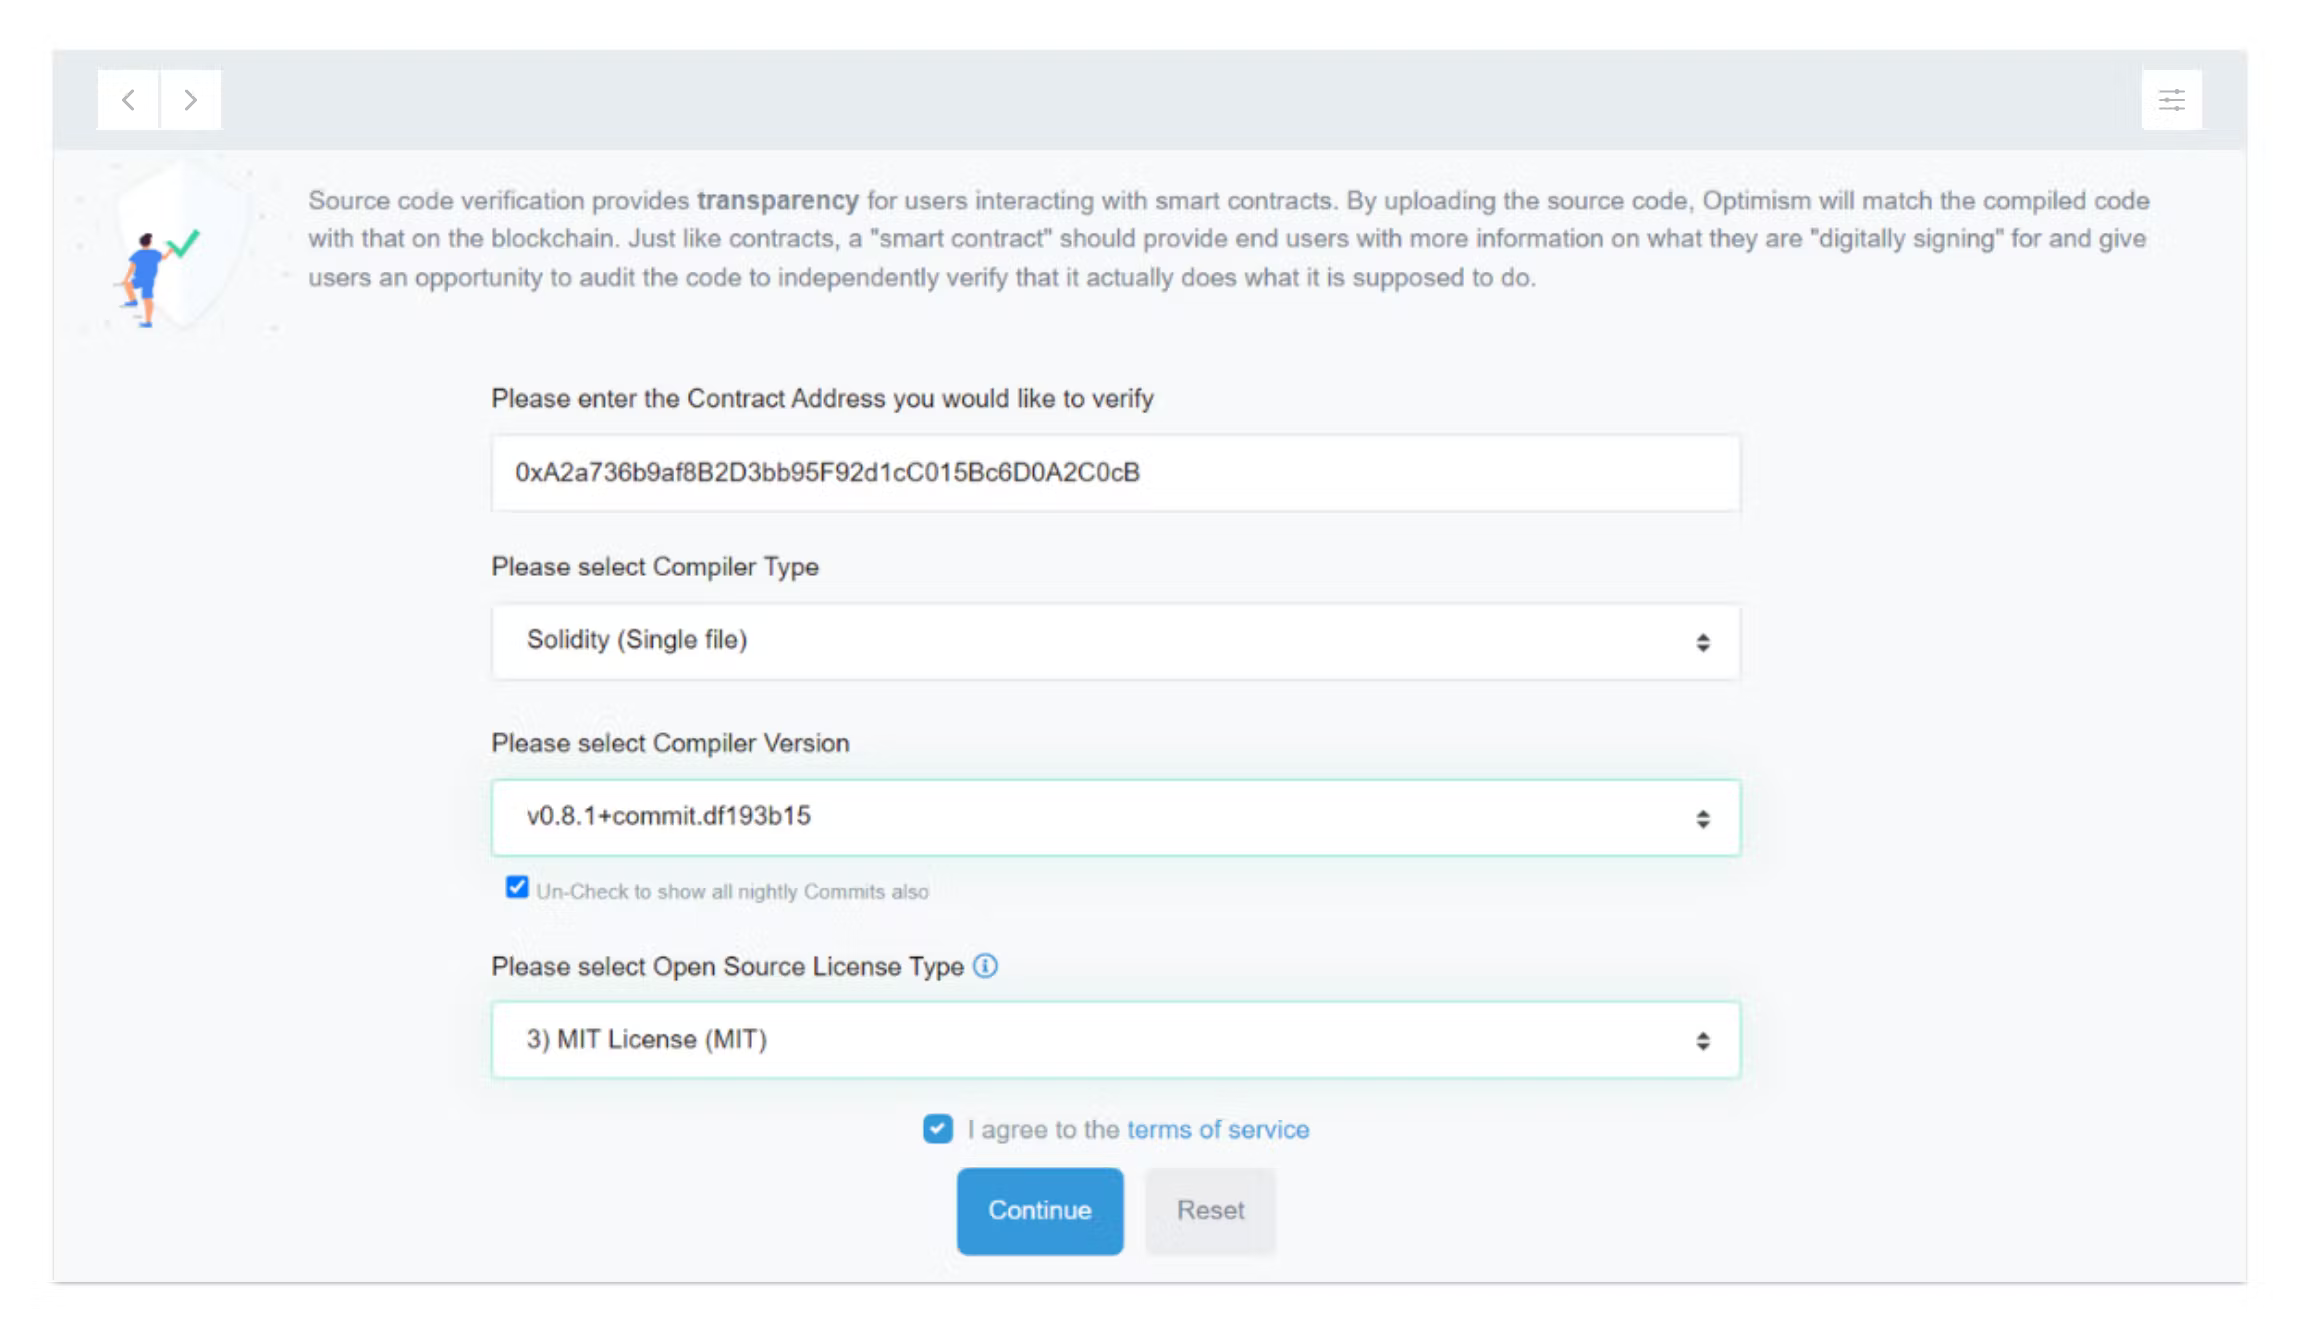
Task: Click the forward arrow navigation icon
Action: pyautogui.click(x=190, y=100)
